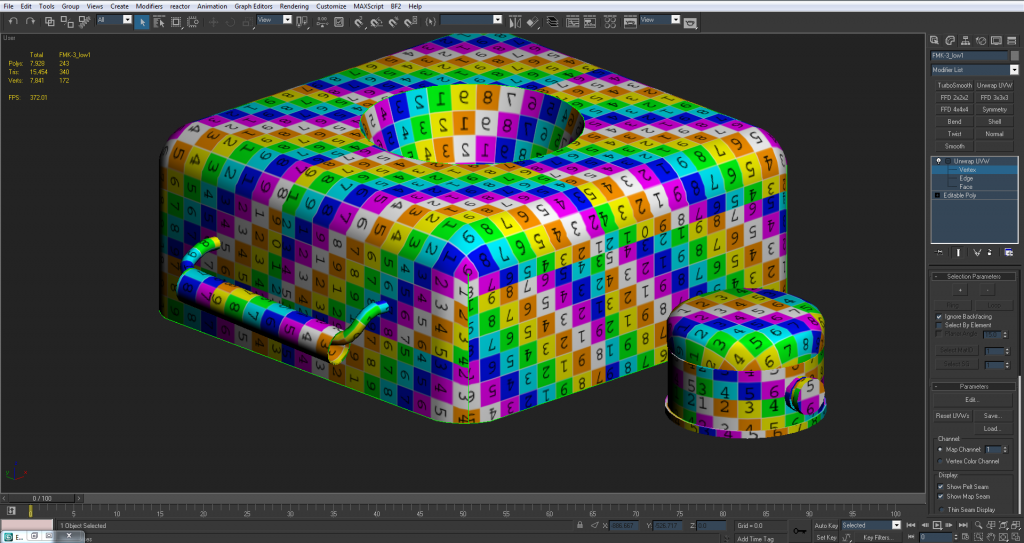Open the Graph Editors menu
1024x543 pixels.
254,6
